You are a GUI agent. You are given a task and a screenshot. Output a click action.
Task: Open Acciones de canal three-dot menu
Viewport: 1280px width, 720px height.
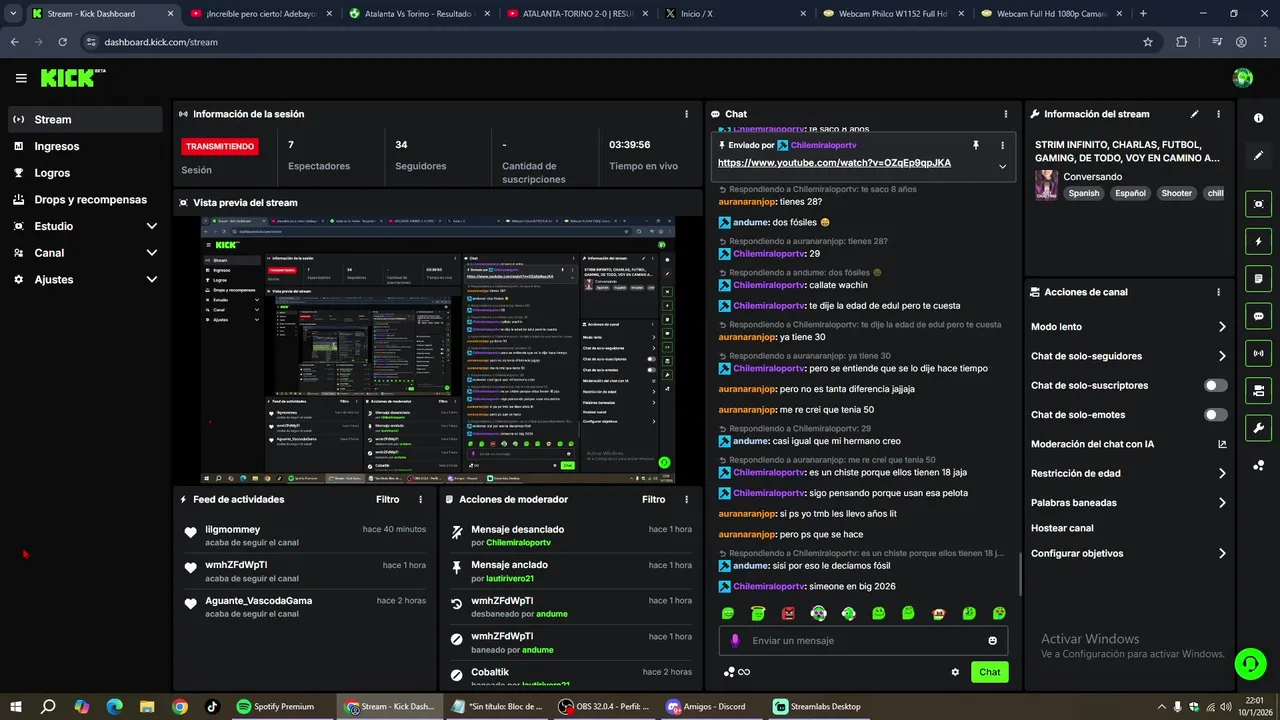(x=1218, y=292)
